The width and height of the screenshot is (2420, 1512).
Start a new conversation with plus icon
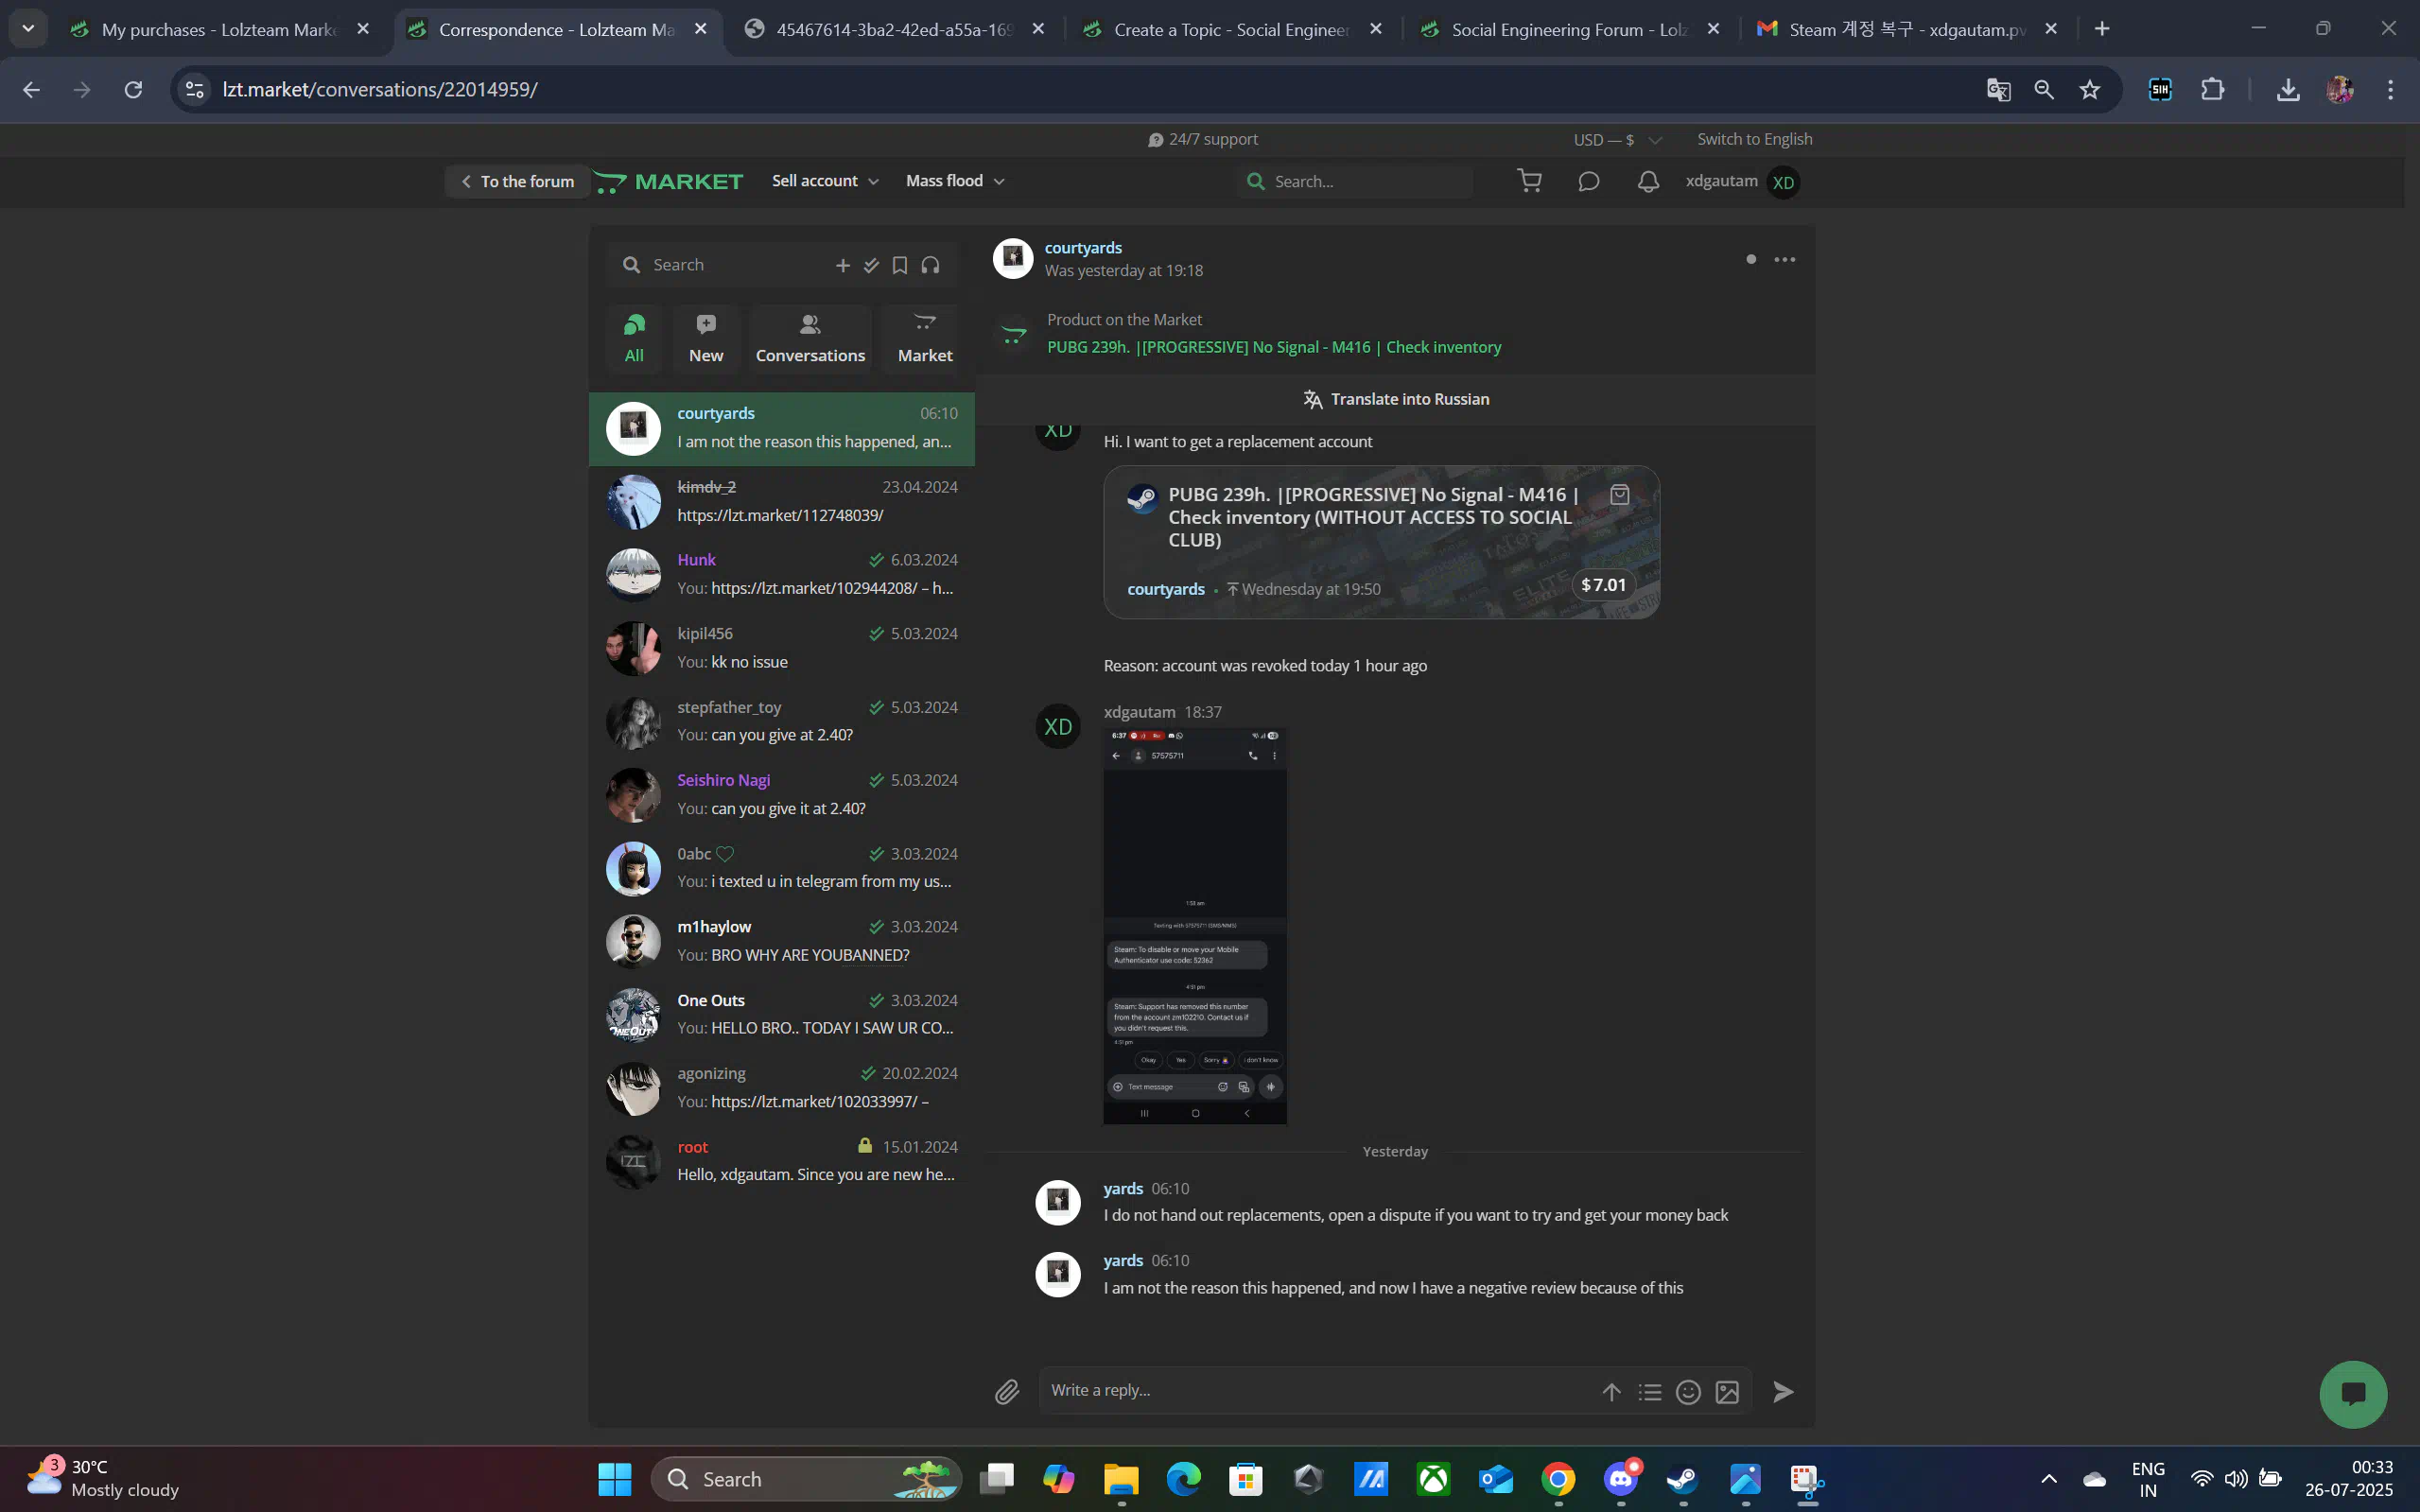(842, 265)
